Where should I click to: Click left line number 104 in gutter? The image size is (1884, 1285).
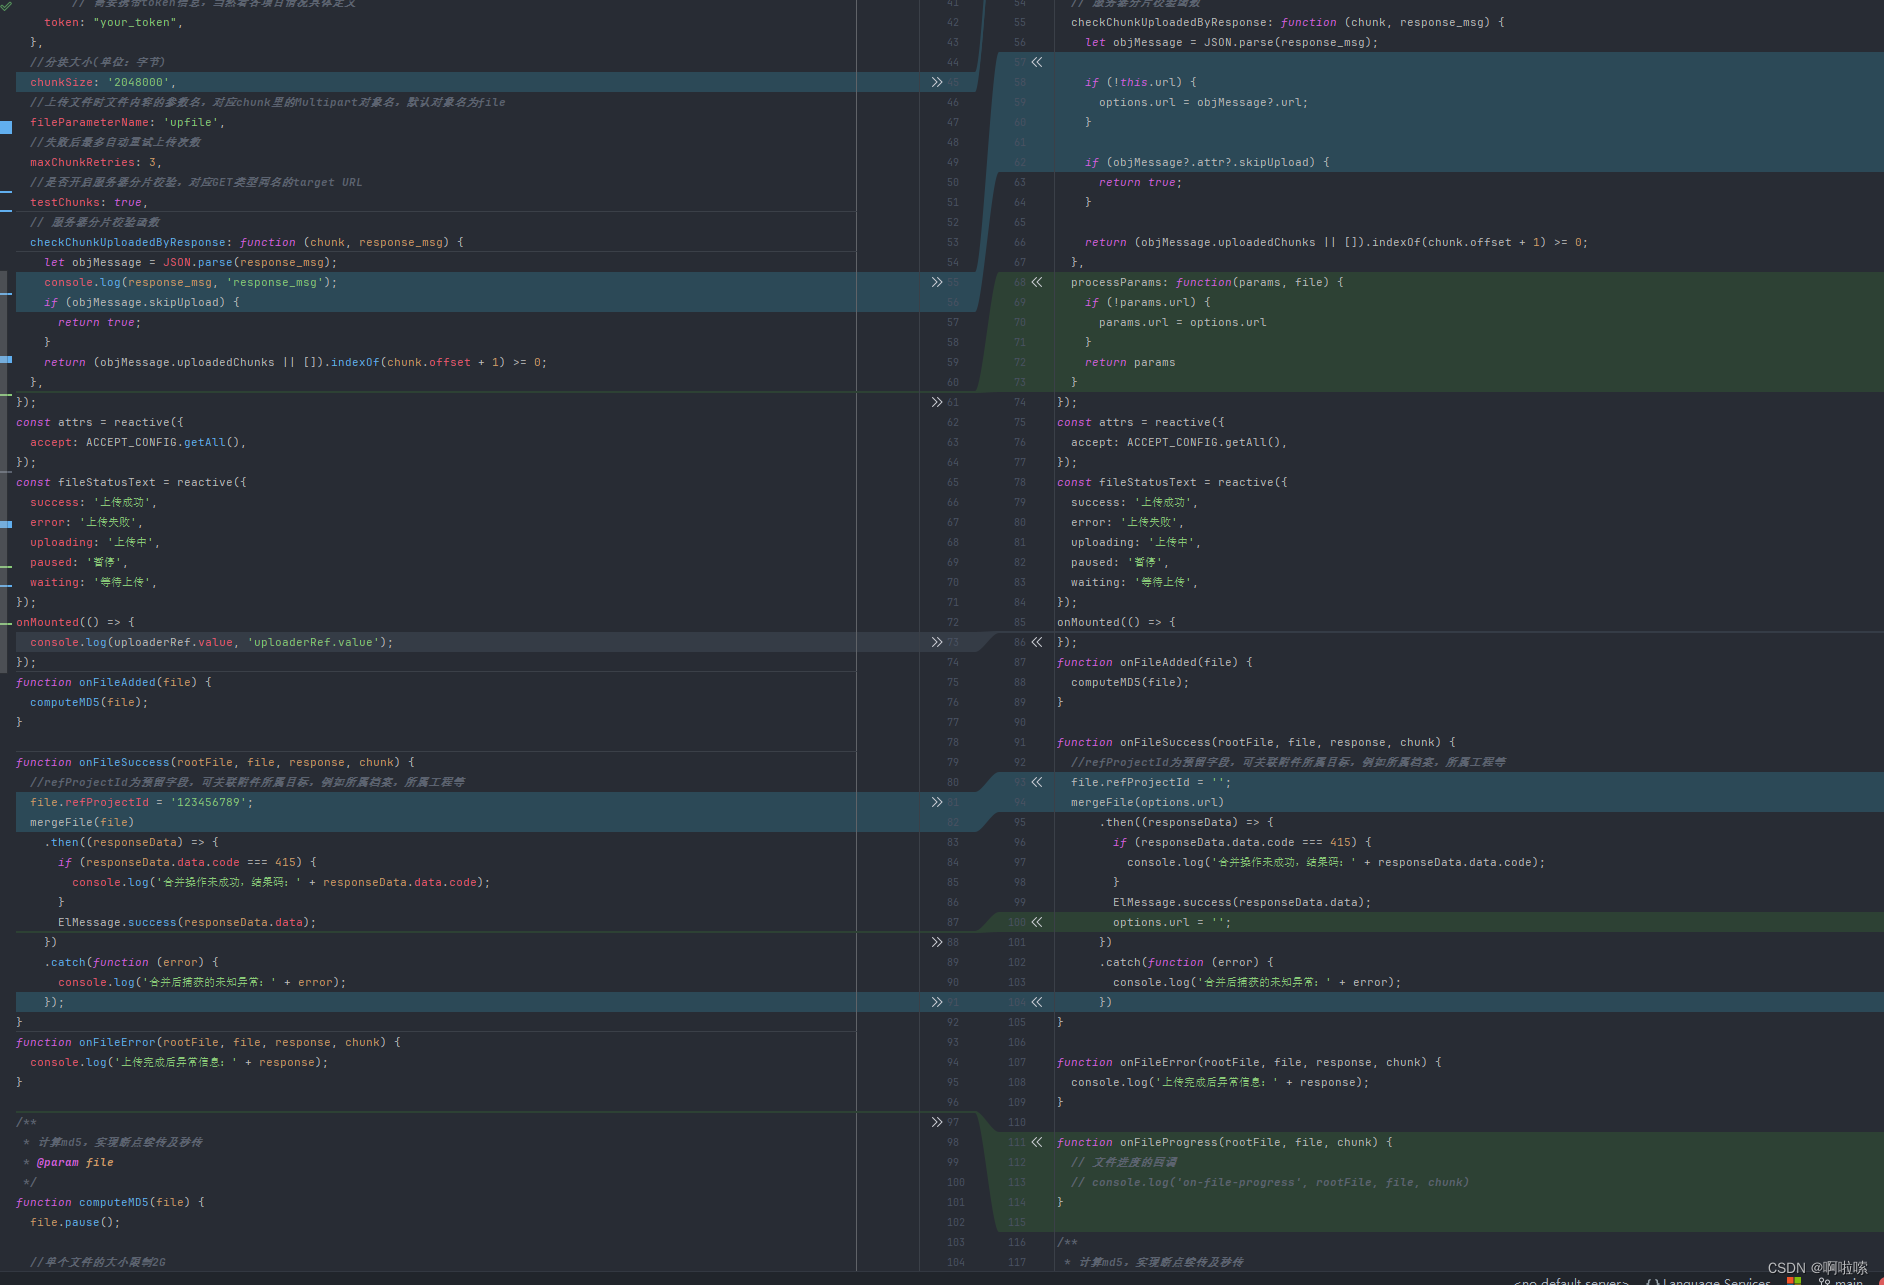click(x=956, y=1262)
